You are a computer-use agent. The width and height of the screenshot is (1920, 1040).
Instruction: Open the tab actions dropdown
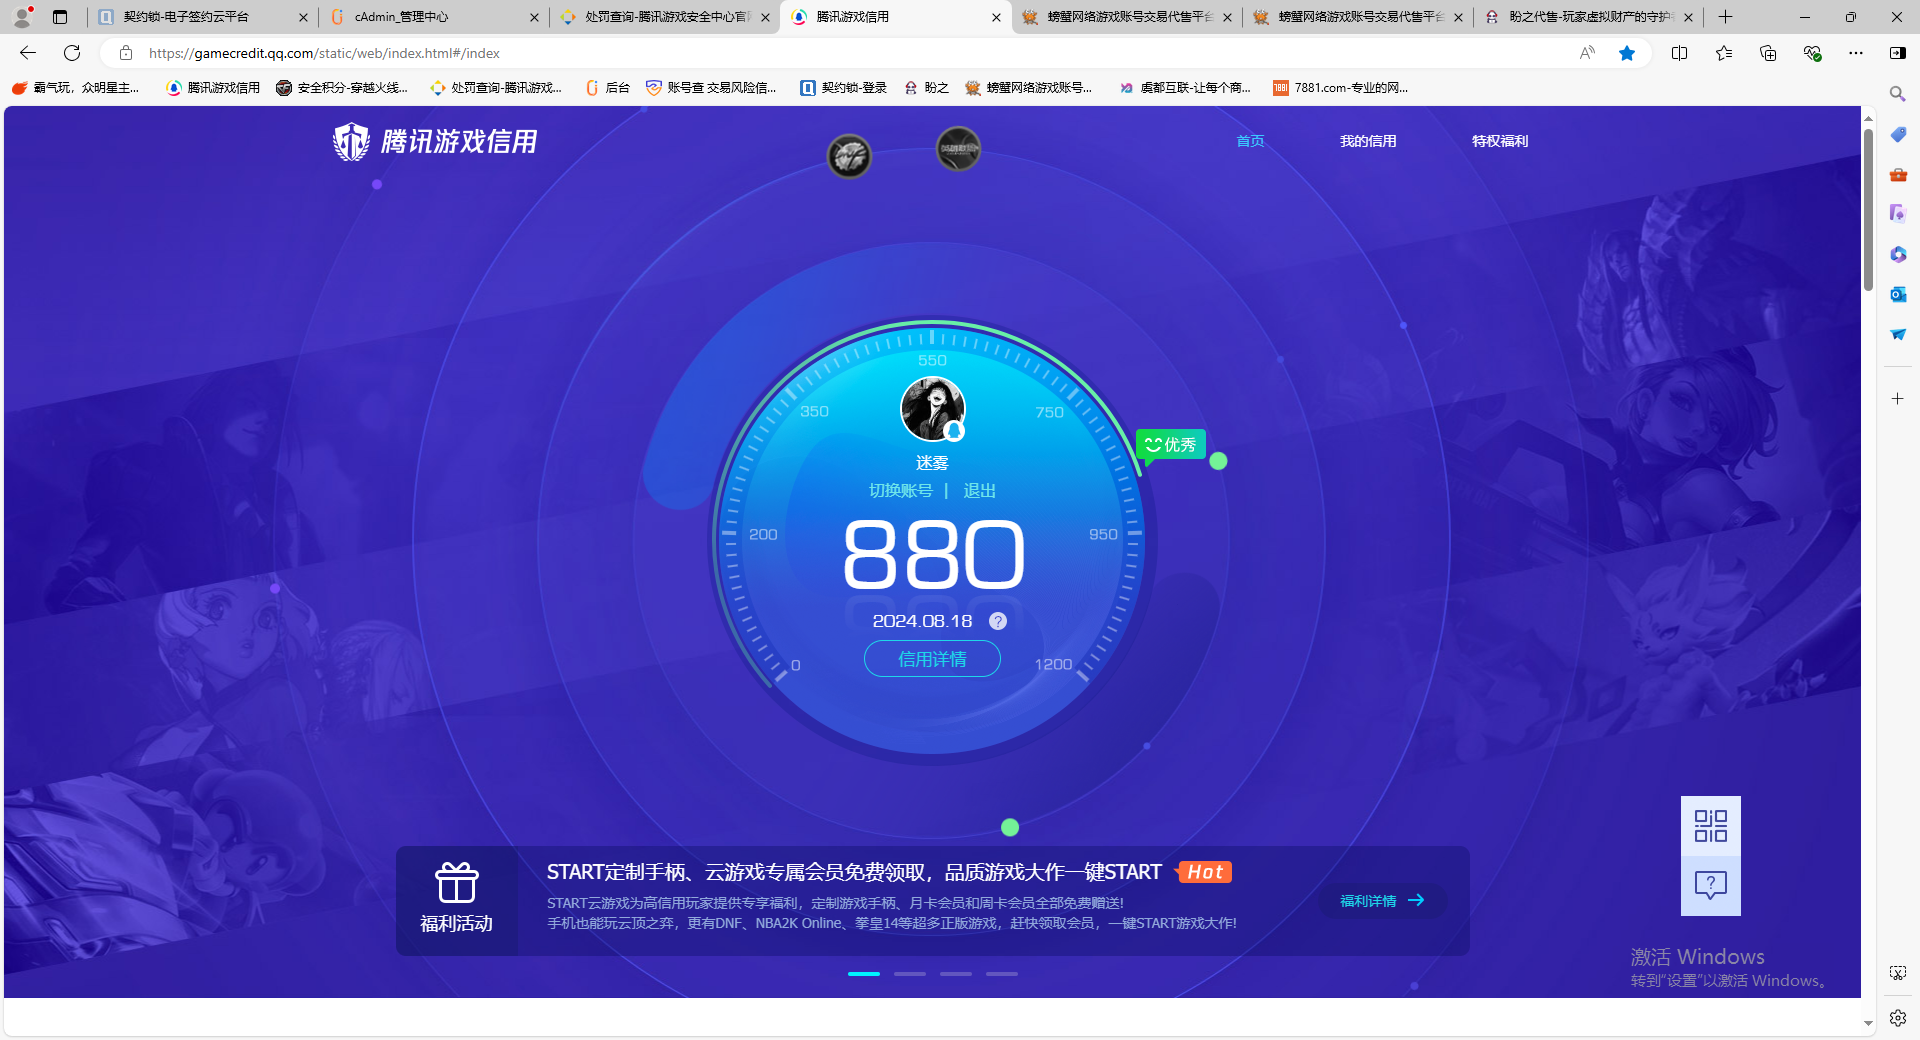coord(60,17)
